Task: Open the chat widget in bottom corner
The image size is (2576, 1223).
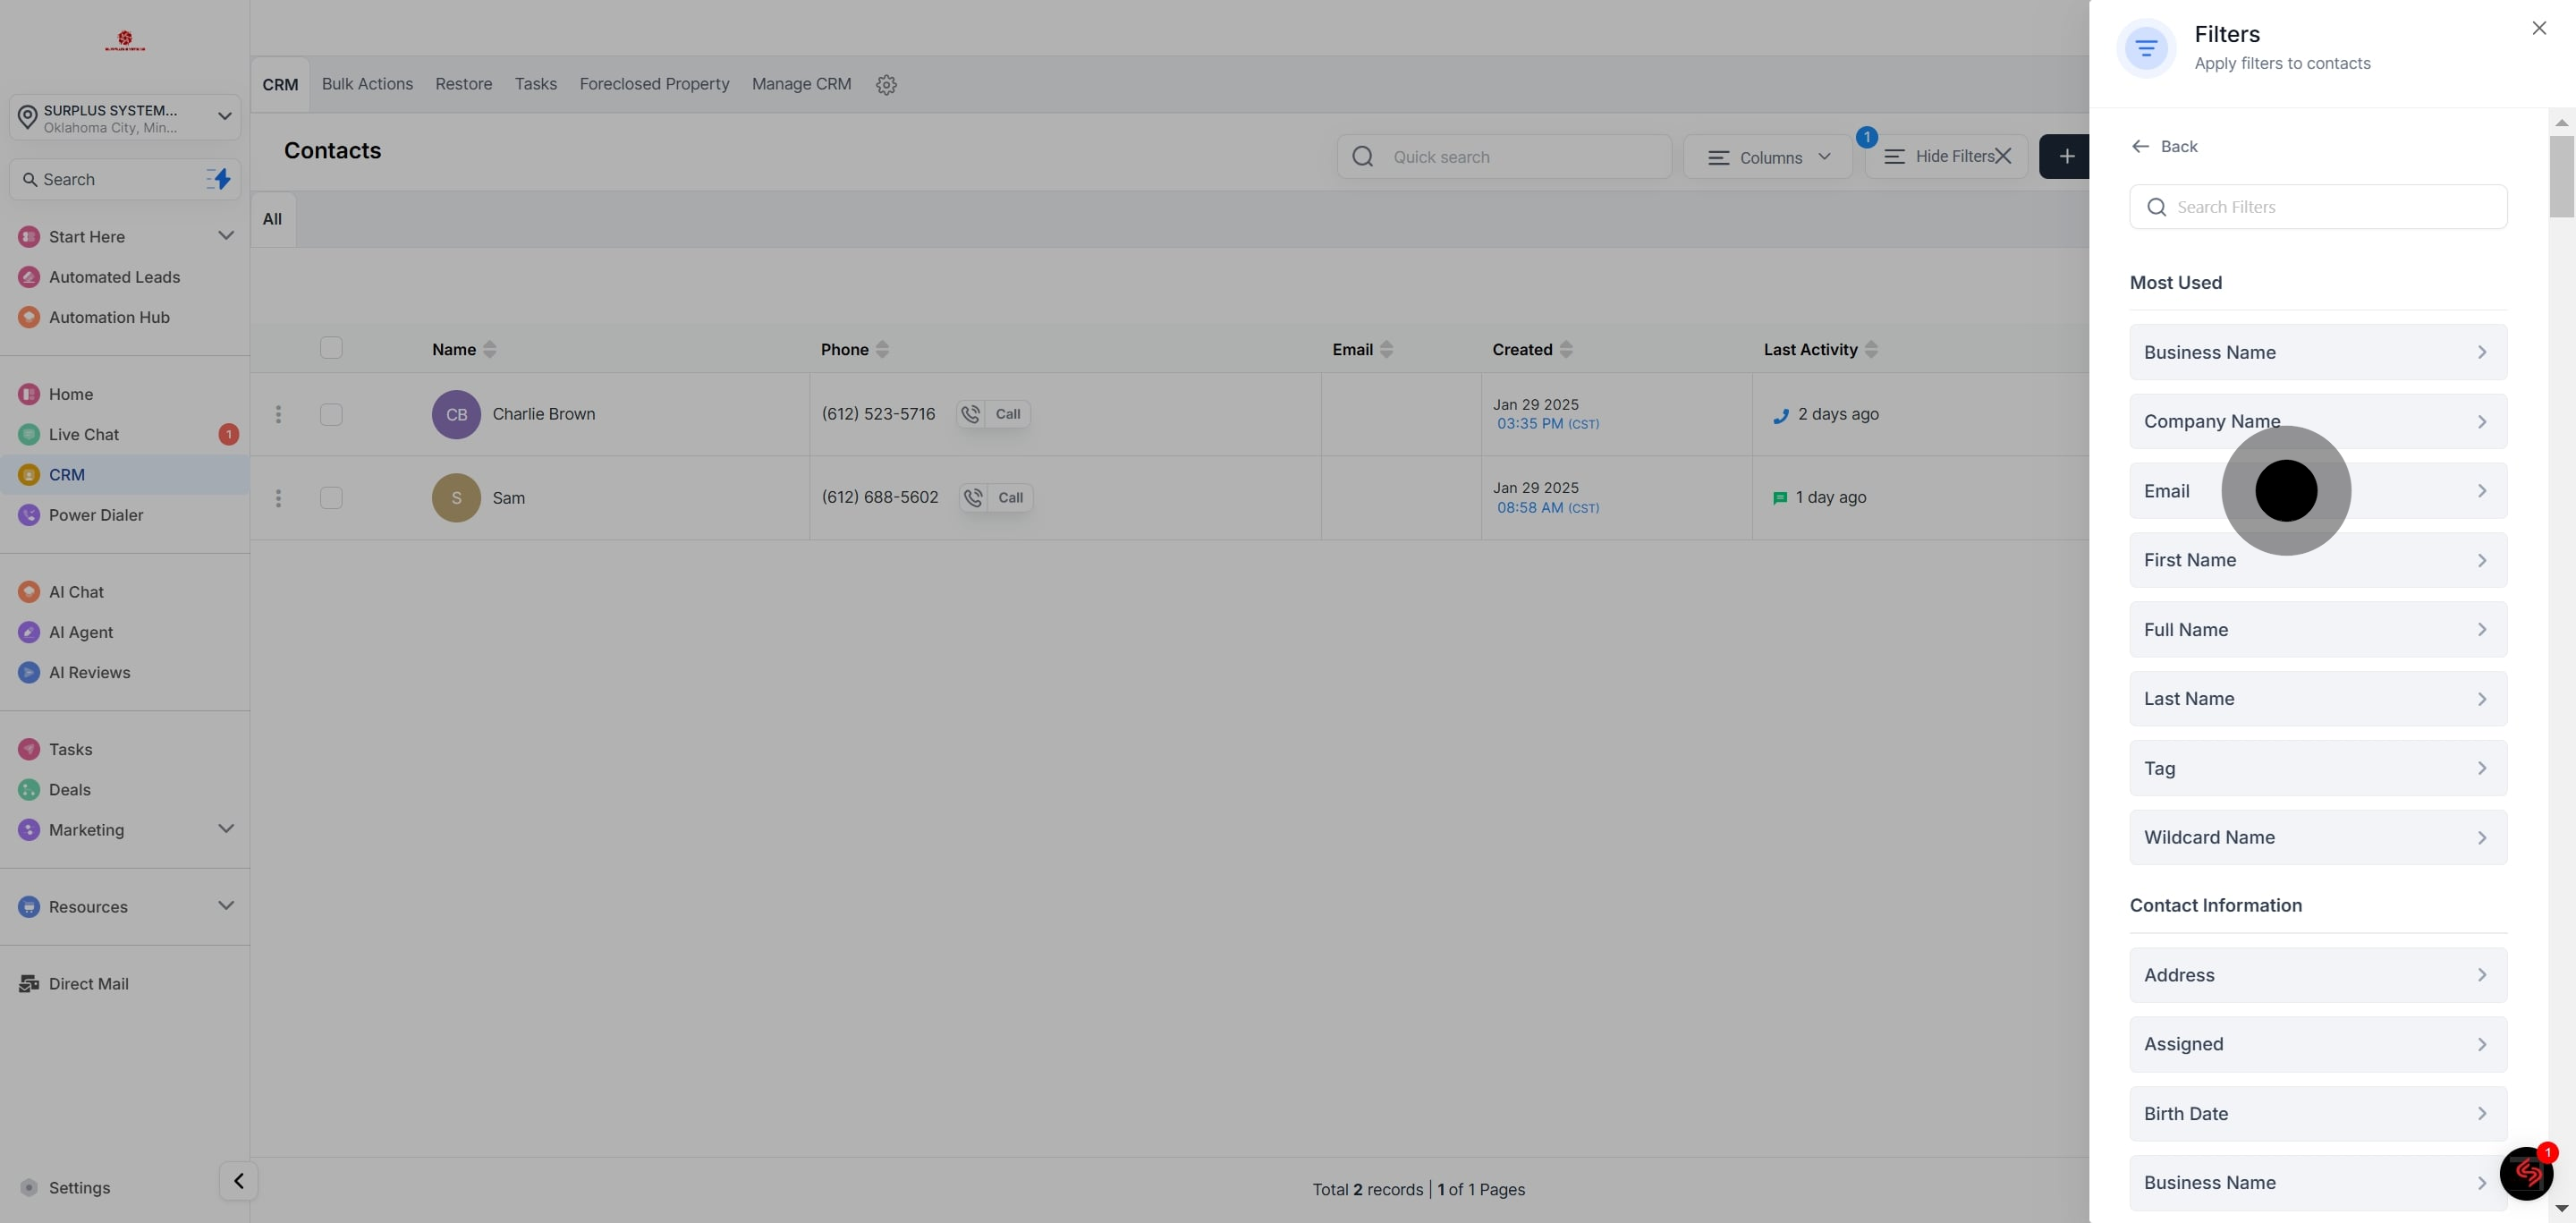Action: point(2526,1173)
